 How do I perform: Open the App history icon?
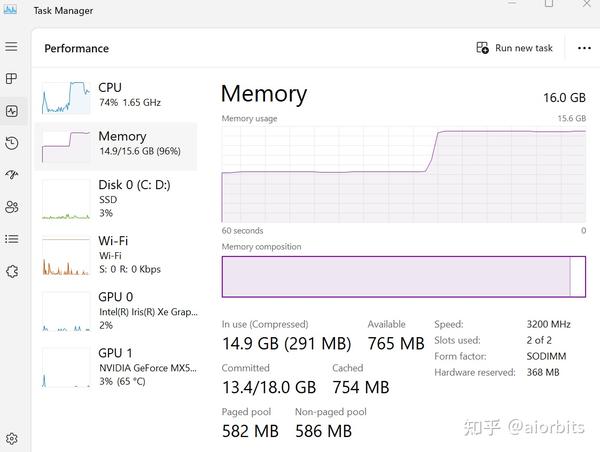point(12,143)
